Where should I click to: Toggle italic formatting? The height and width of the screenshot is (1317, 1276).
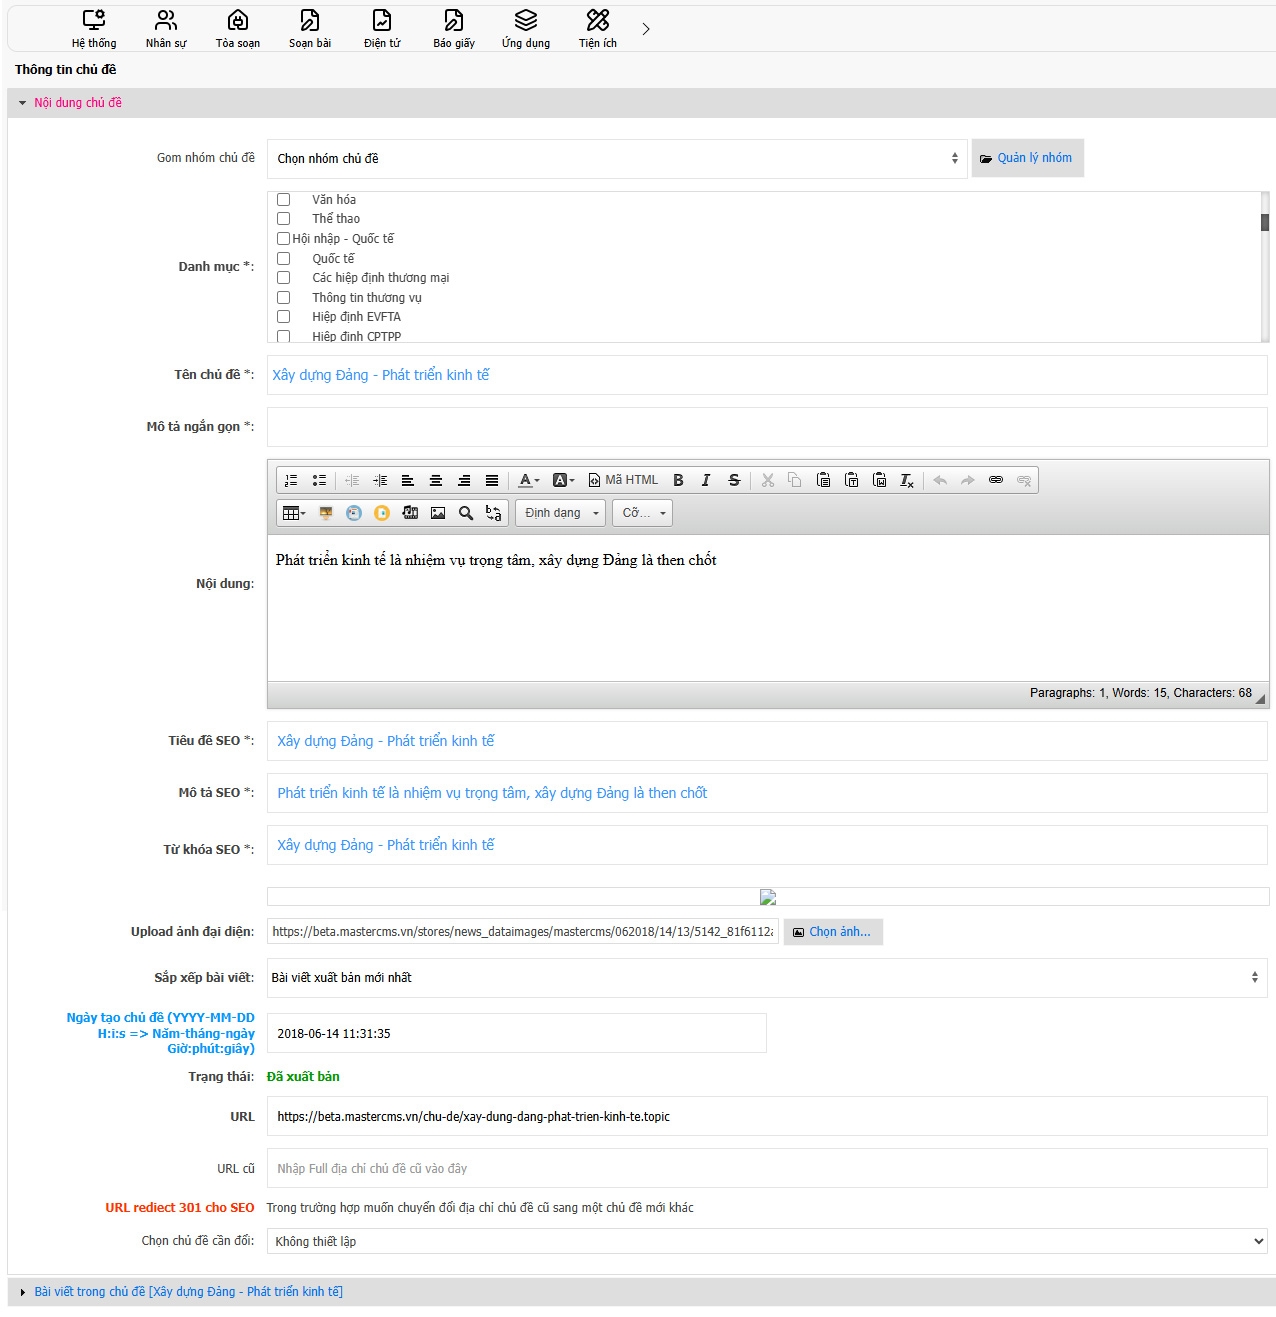[x=706, y=481]
